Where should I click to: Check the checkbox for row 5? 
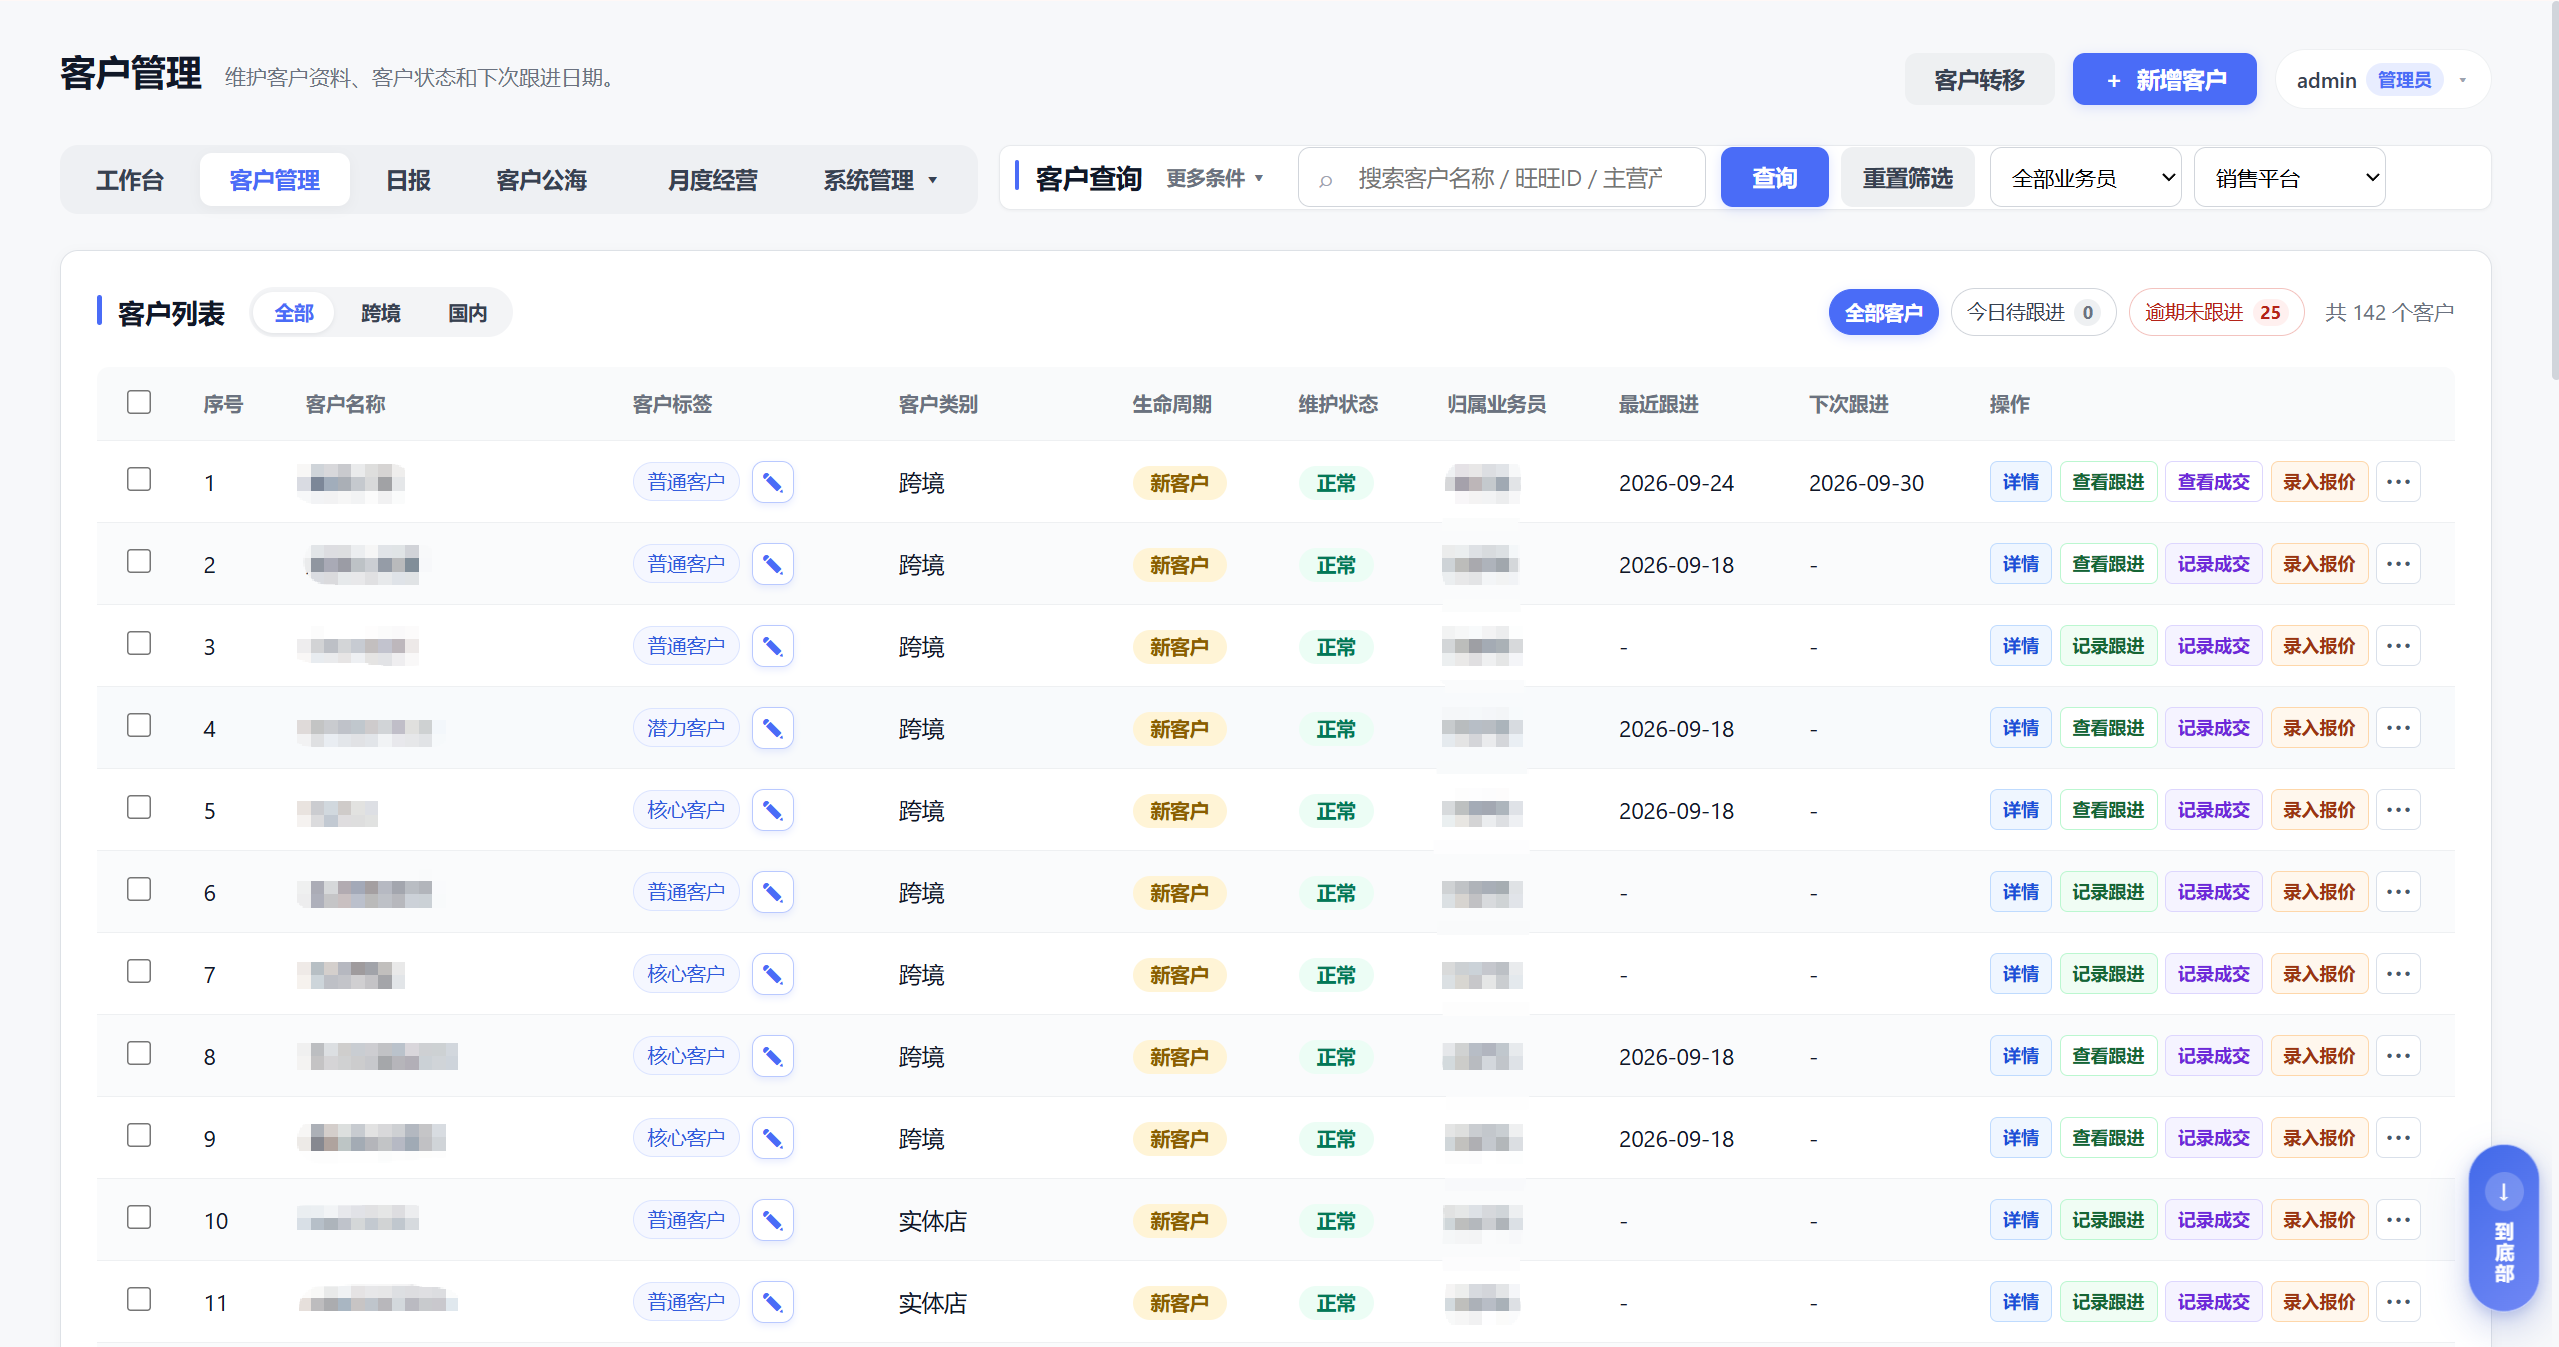[139, 807]
